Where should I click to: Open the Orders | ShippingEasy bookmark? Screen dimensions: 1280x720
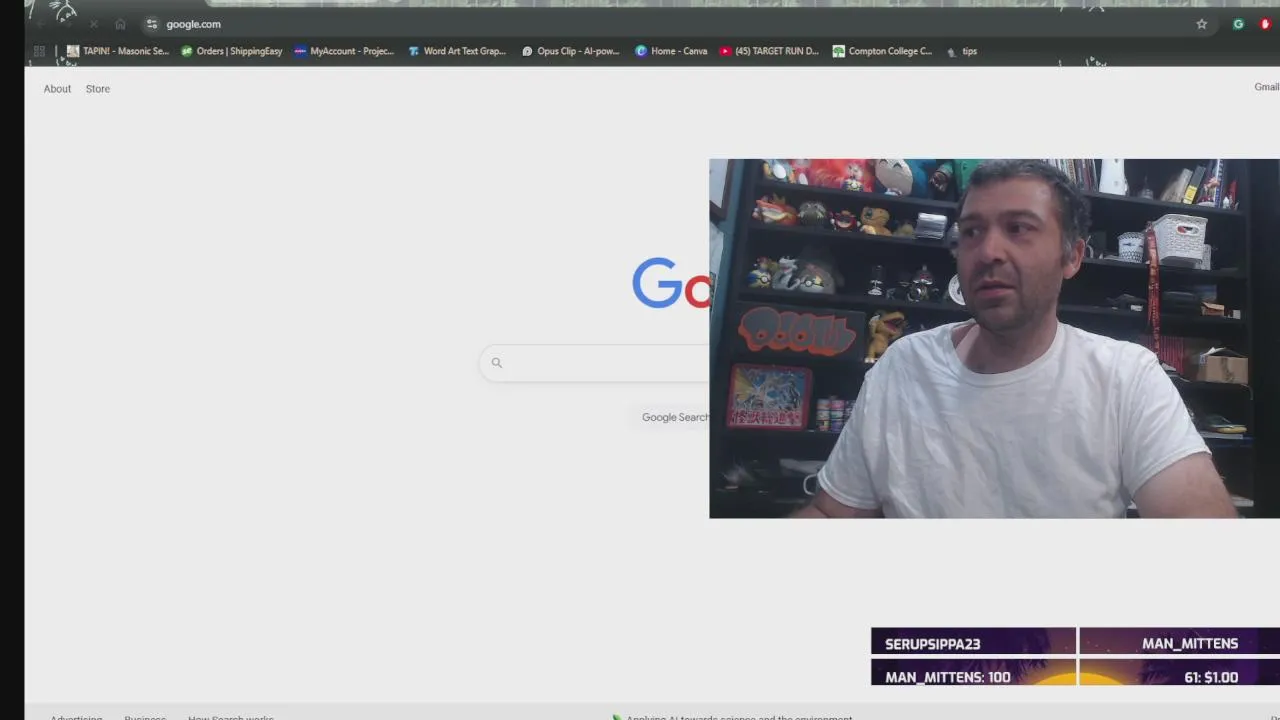231,51
